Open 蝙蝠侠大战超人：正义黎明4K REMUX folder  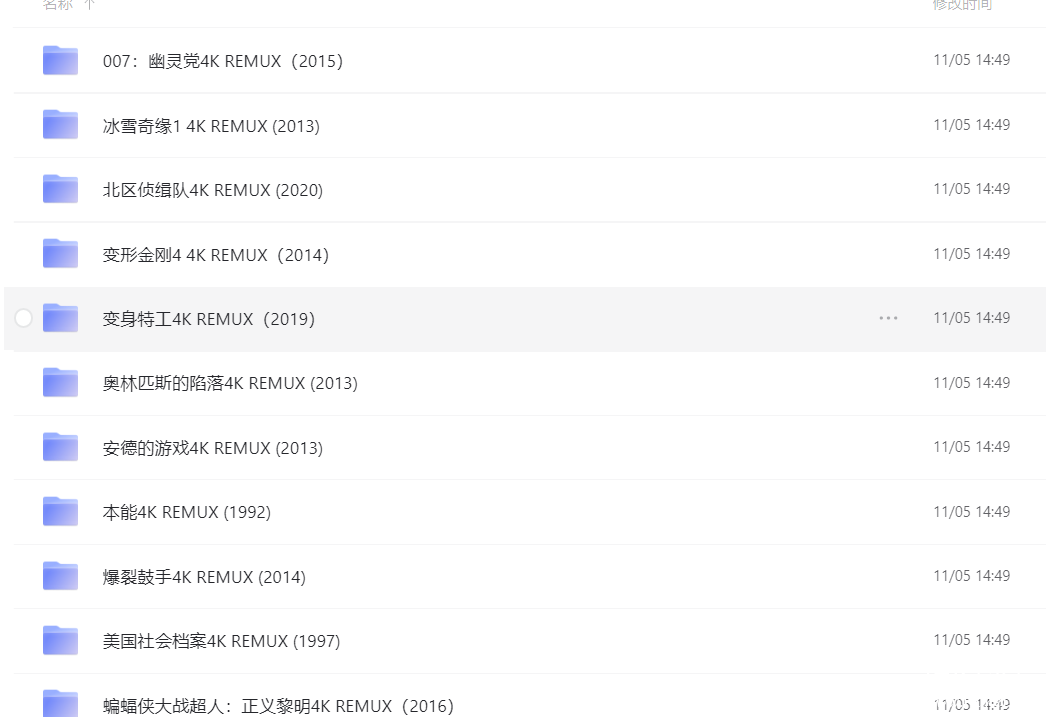(277, 705)
